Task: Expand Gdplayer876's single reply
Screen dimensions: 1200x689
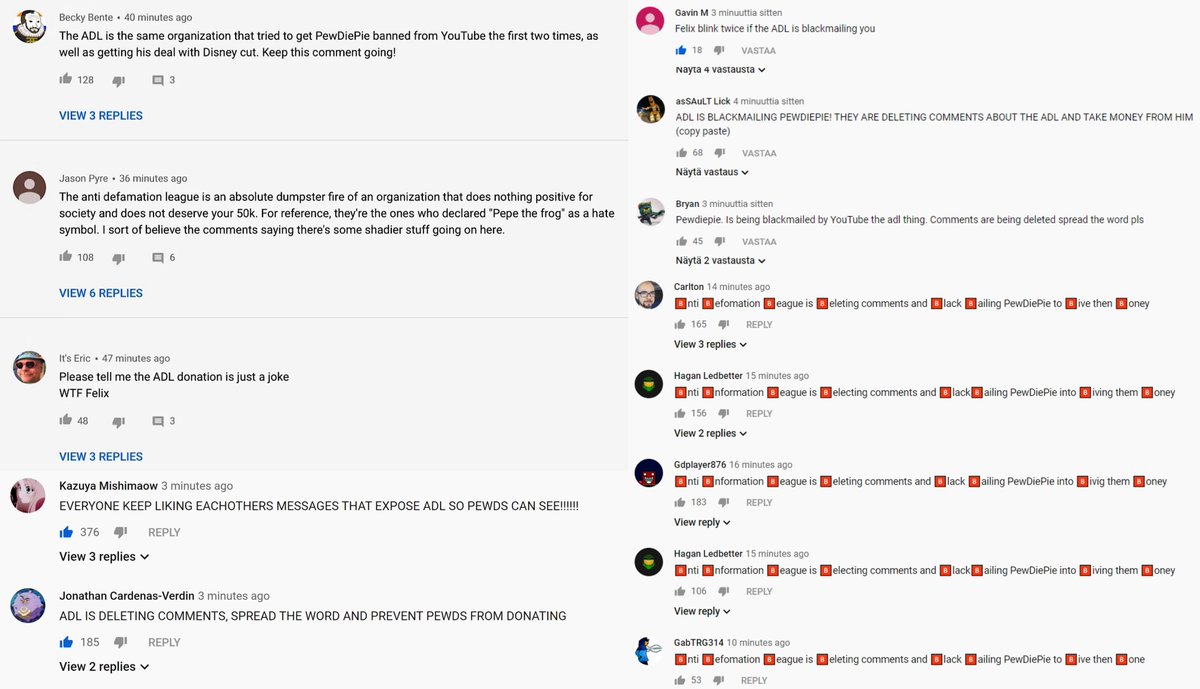Action: (702, 522)
